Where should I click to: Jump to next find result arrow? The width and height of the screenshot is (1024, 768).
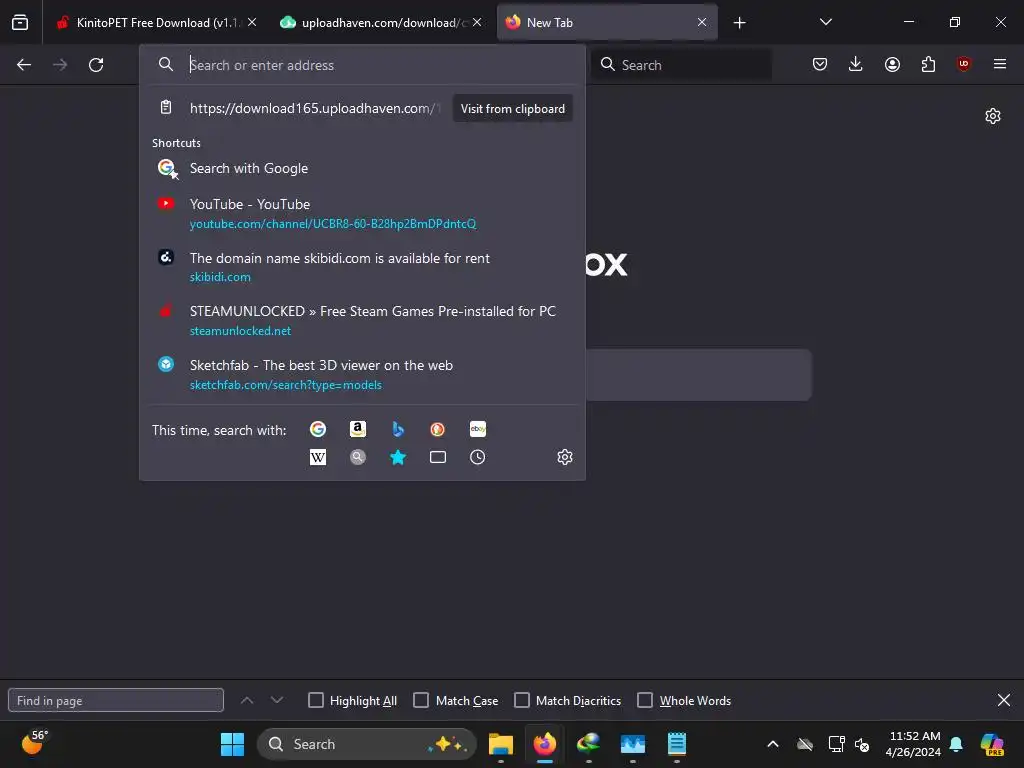tap(277, 700)
